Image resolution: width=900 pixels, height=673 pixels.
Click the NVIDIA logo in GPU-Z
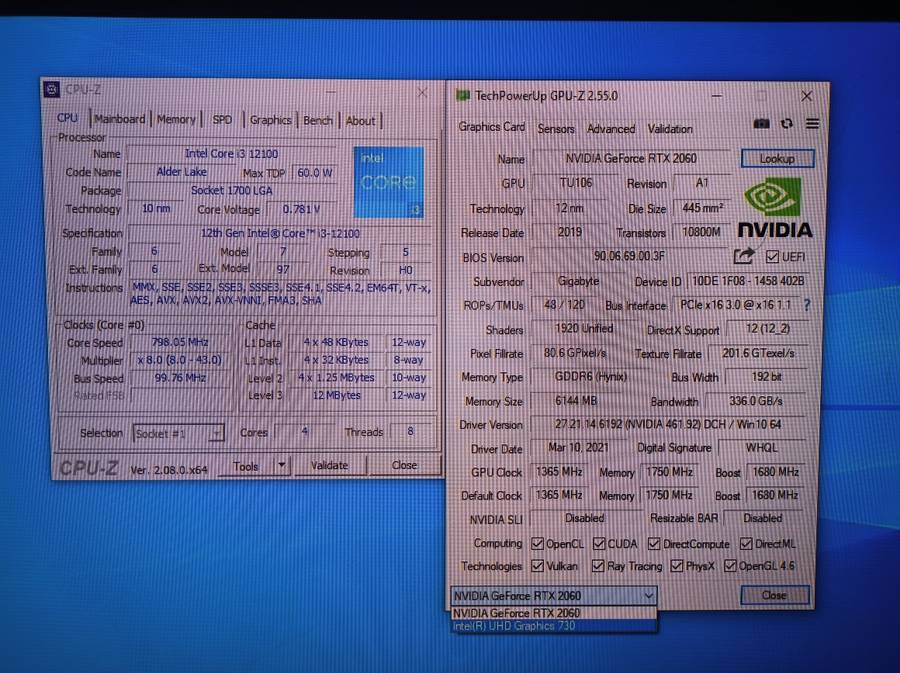click(x=775, y=208)
